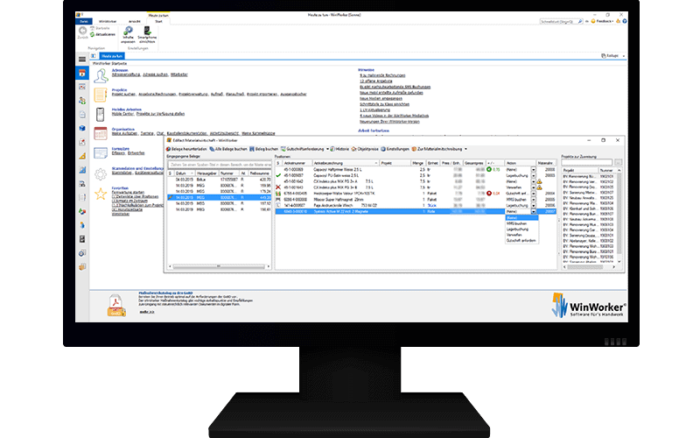
Task: Close the Aktion dropdown in the highlighted row
Action: [x=533, y=212]
